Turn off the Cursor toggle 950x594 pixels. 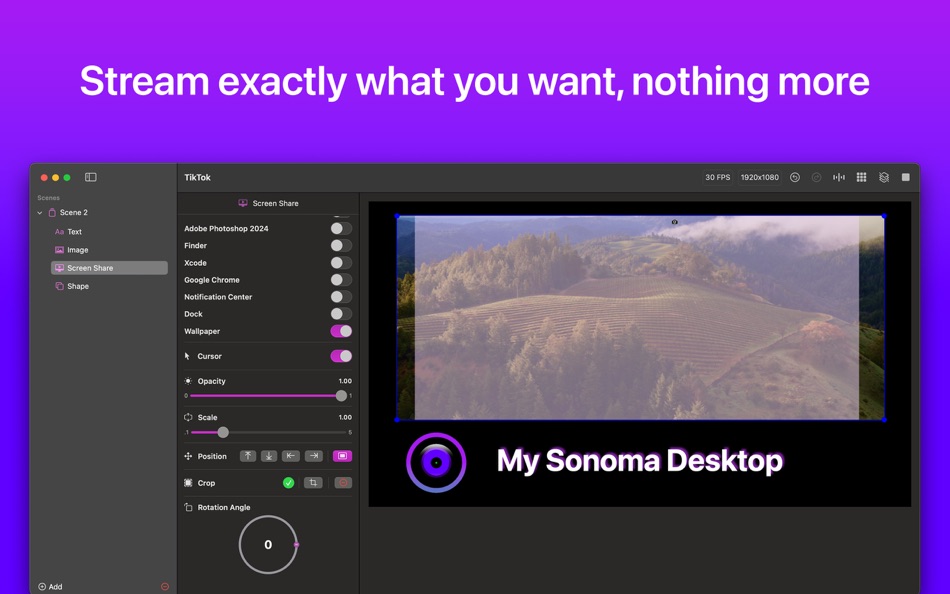[x=340, y=356]
